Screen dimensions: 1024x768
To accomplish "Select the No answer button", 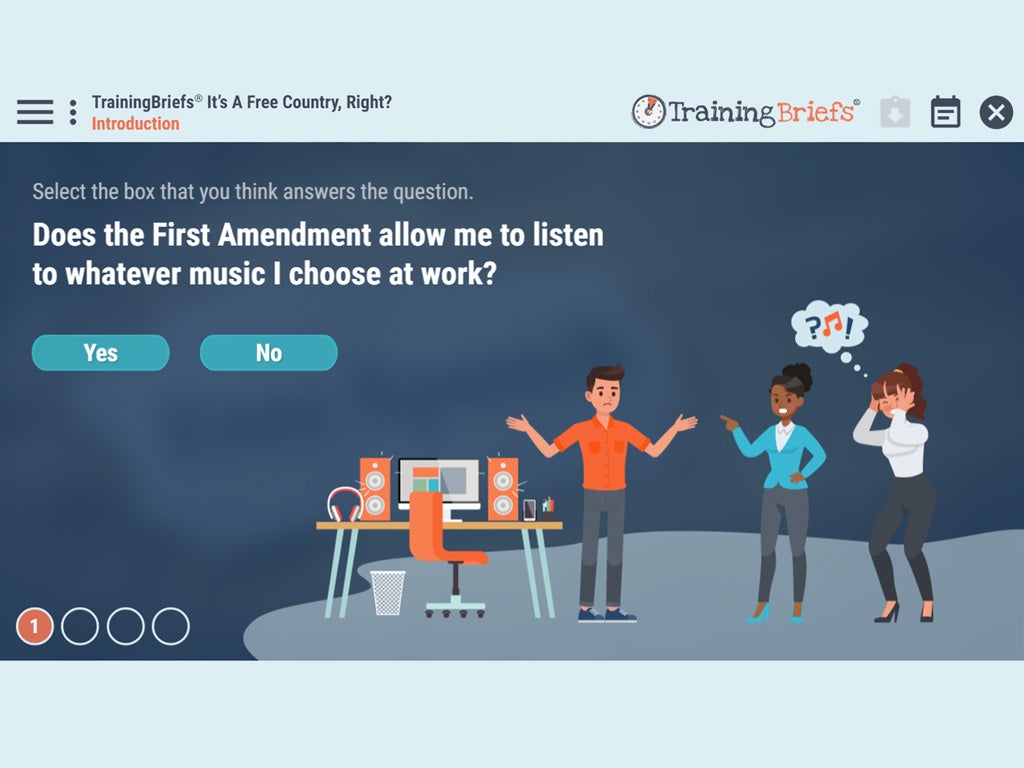I will tap(268, 353).
